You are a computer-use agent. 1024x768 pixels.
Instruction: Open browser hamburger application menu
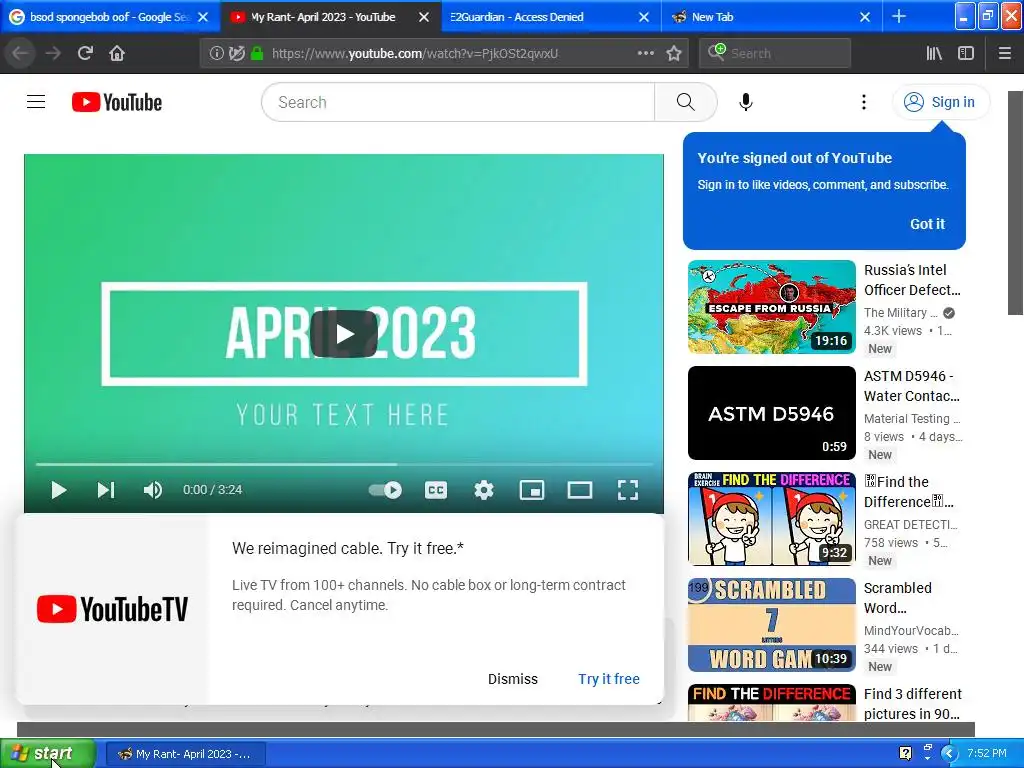tap(1004, 53)
